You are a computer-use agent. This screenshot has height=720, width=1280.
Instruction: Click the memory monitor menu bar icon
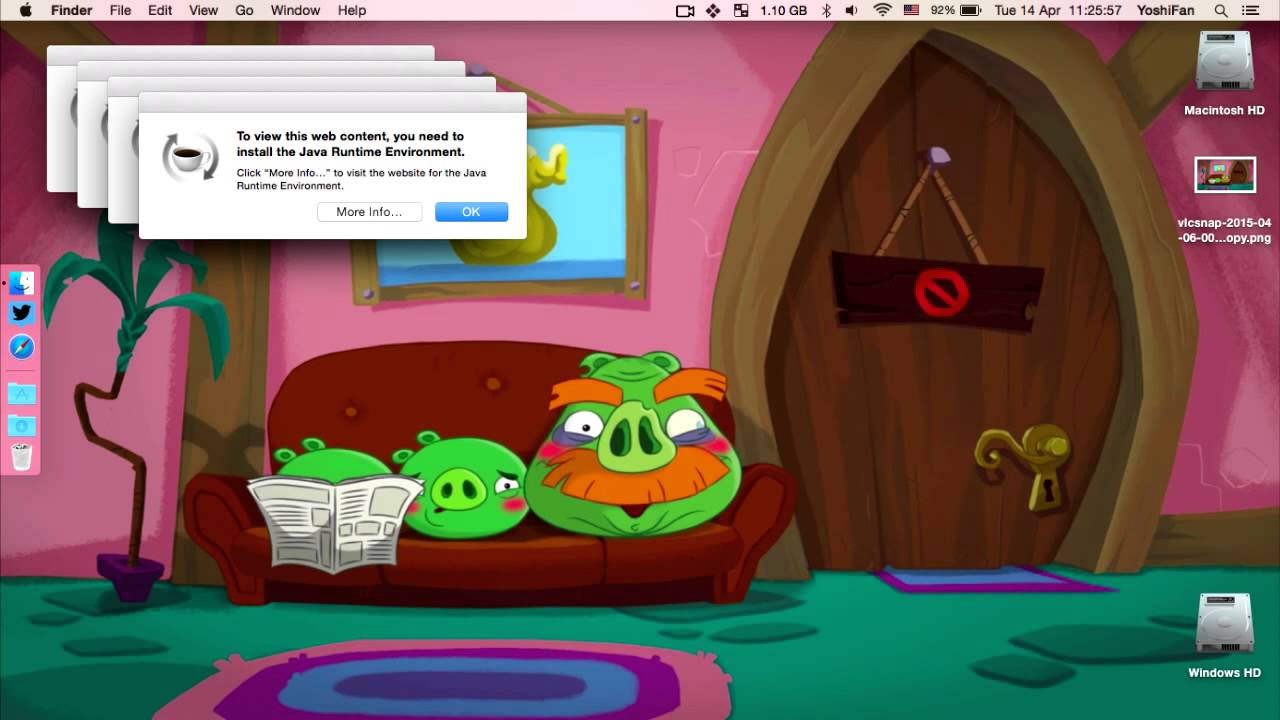[741, 10]
